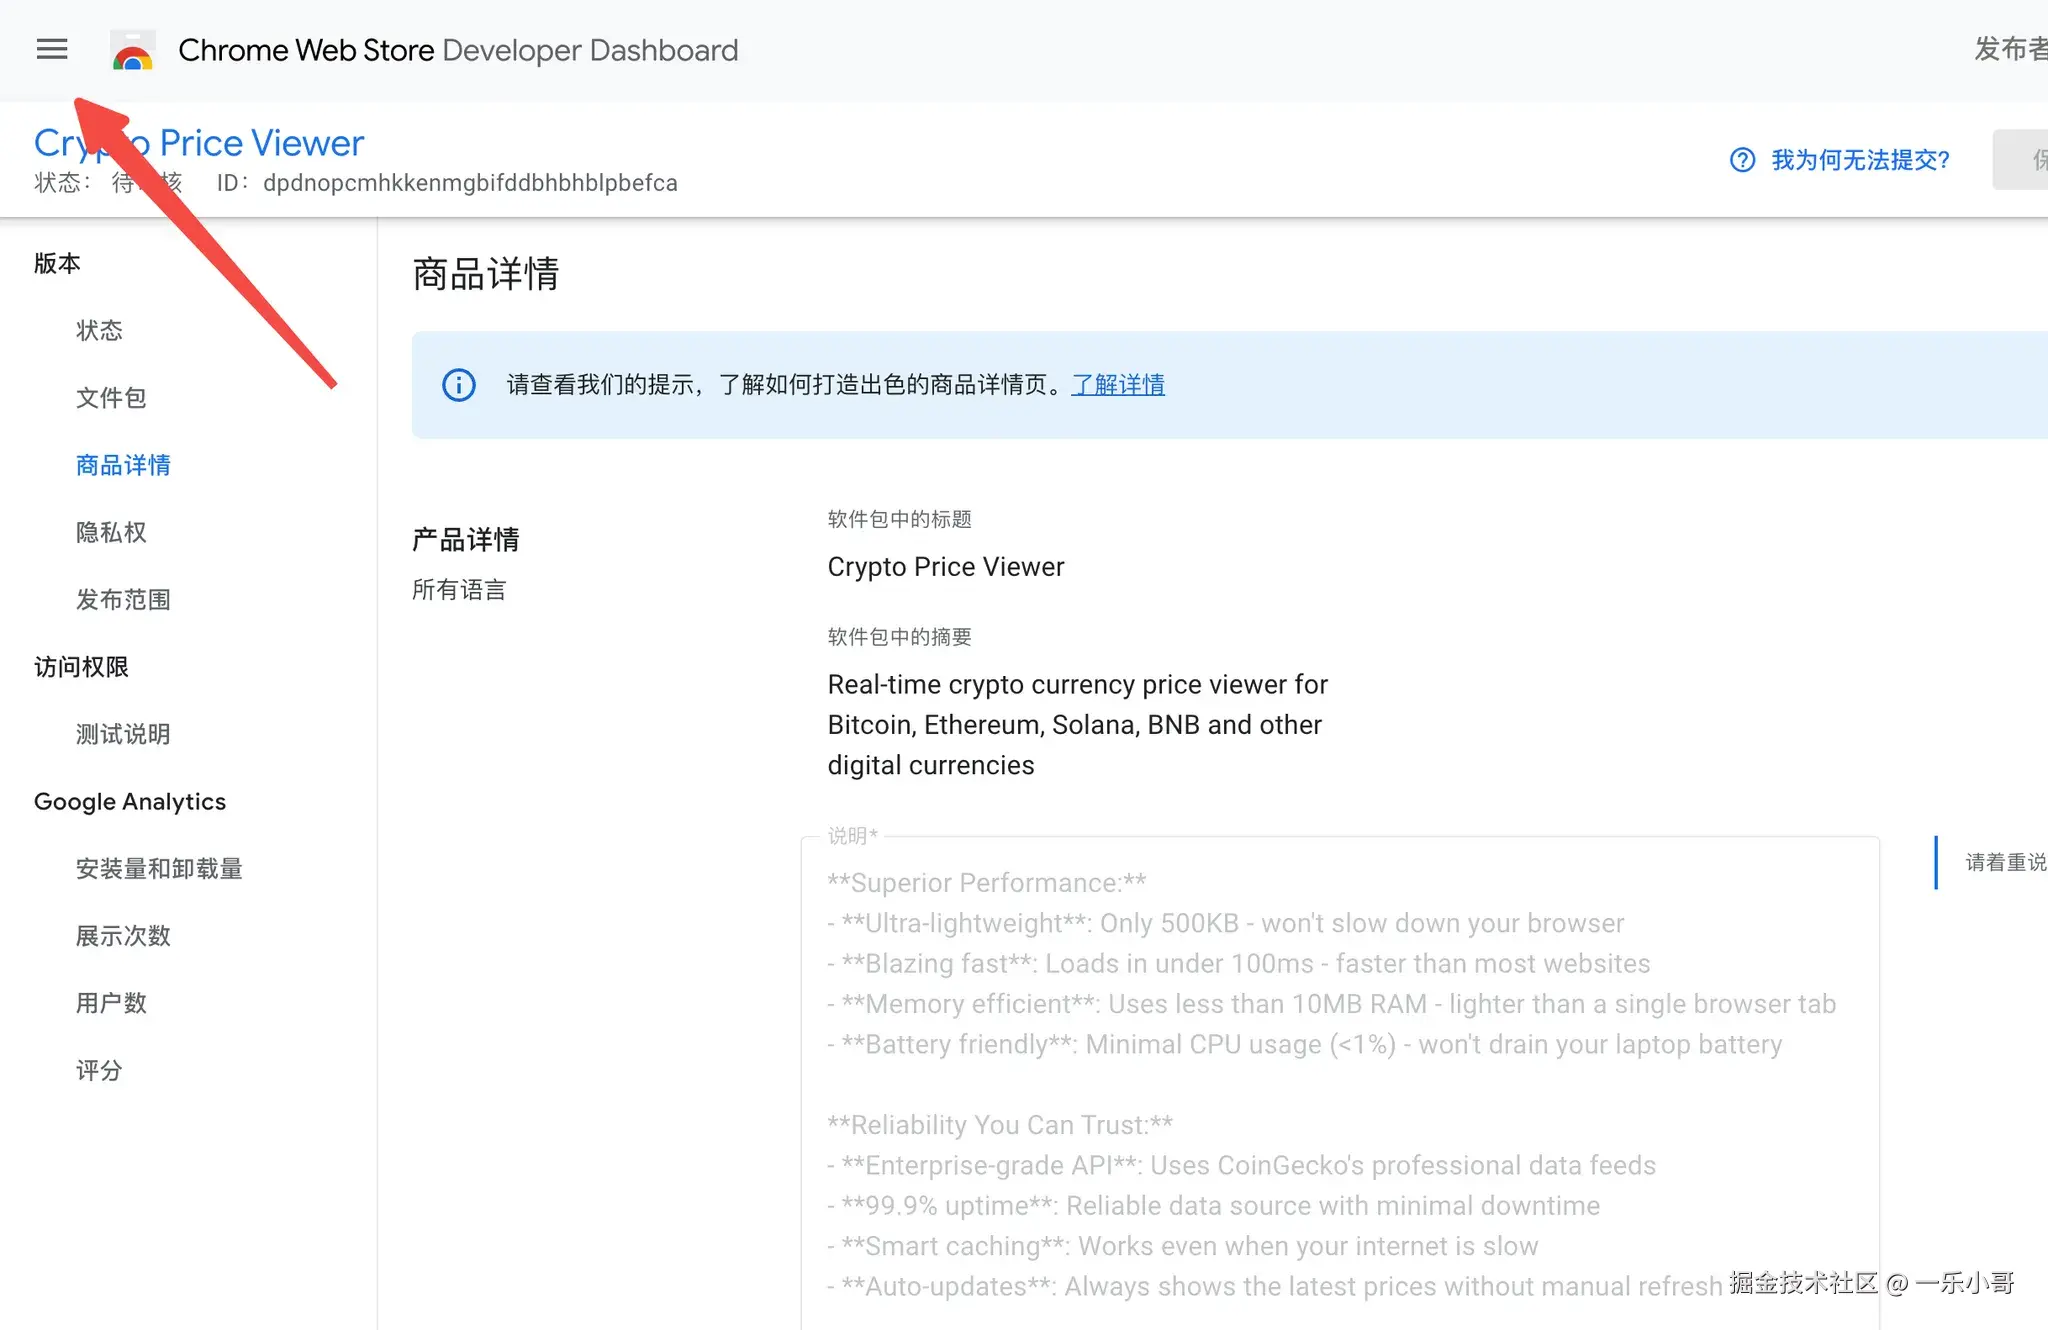Open the 文件包 package section
The image size is (2048, 1330).
(111, 398)
